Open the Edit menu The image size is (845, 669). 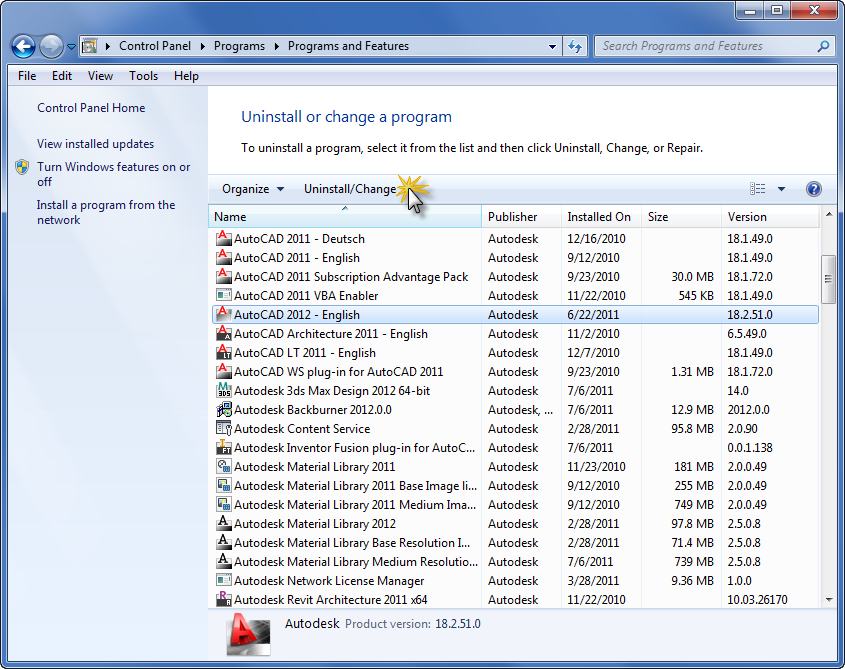pos(62,76)
